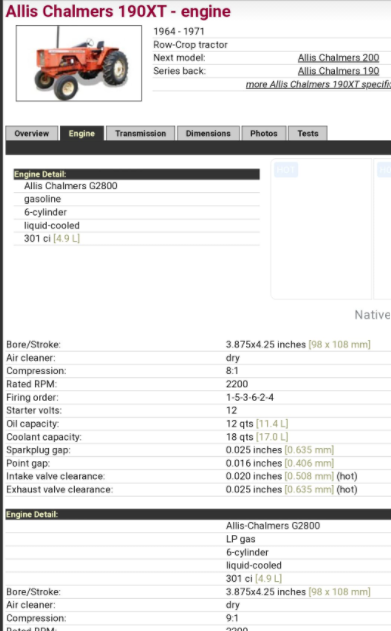Click the Native advertisement label
Viewport: 391px width, 631px height.
372,315
